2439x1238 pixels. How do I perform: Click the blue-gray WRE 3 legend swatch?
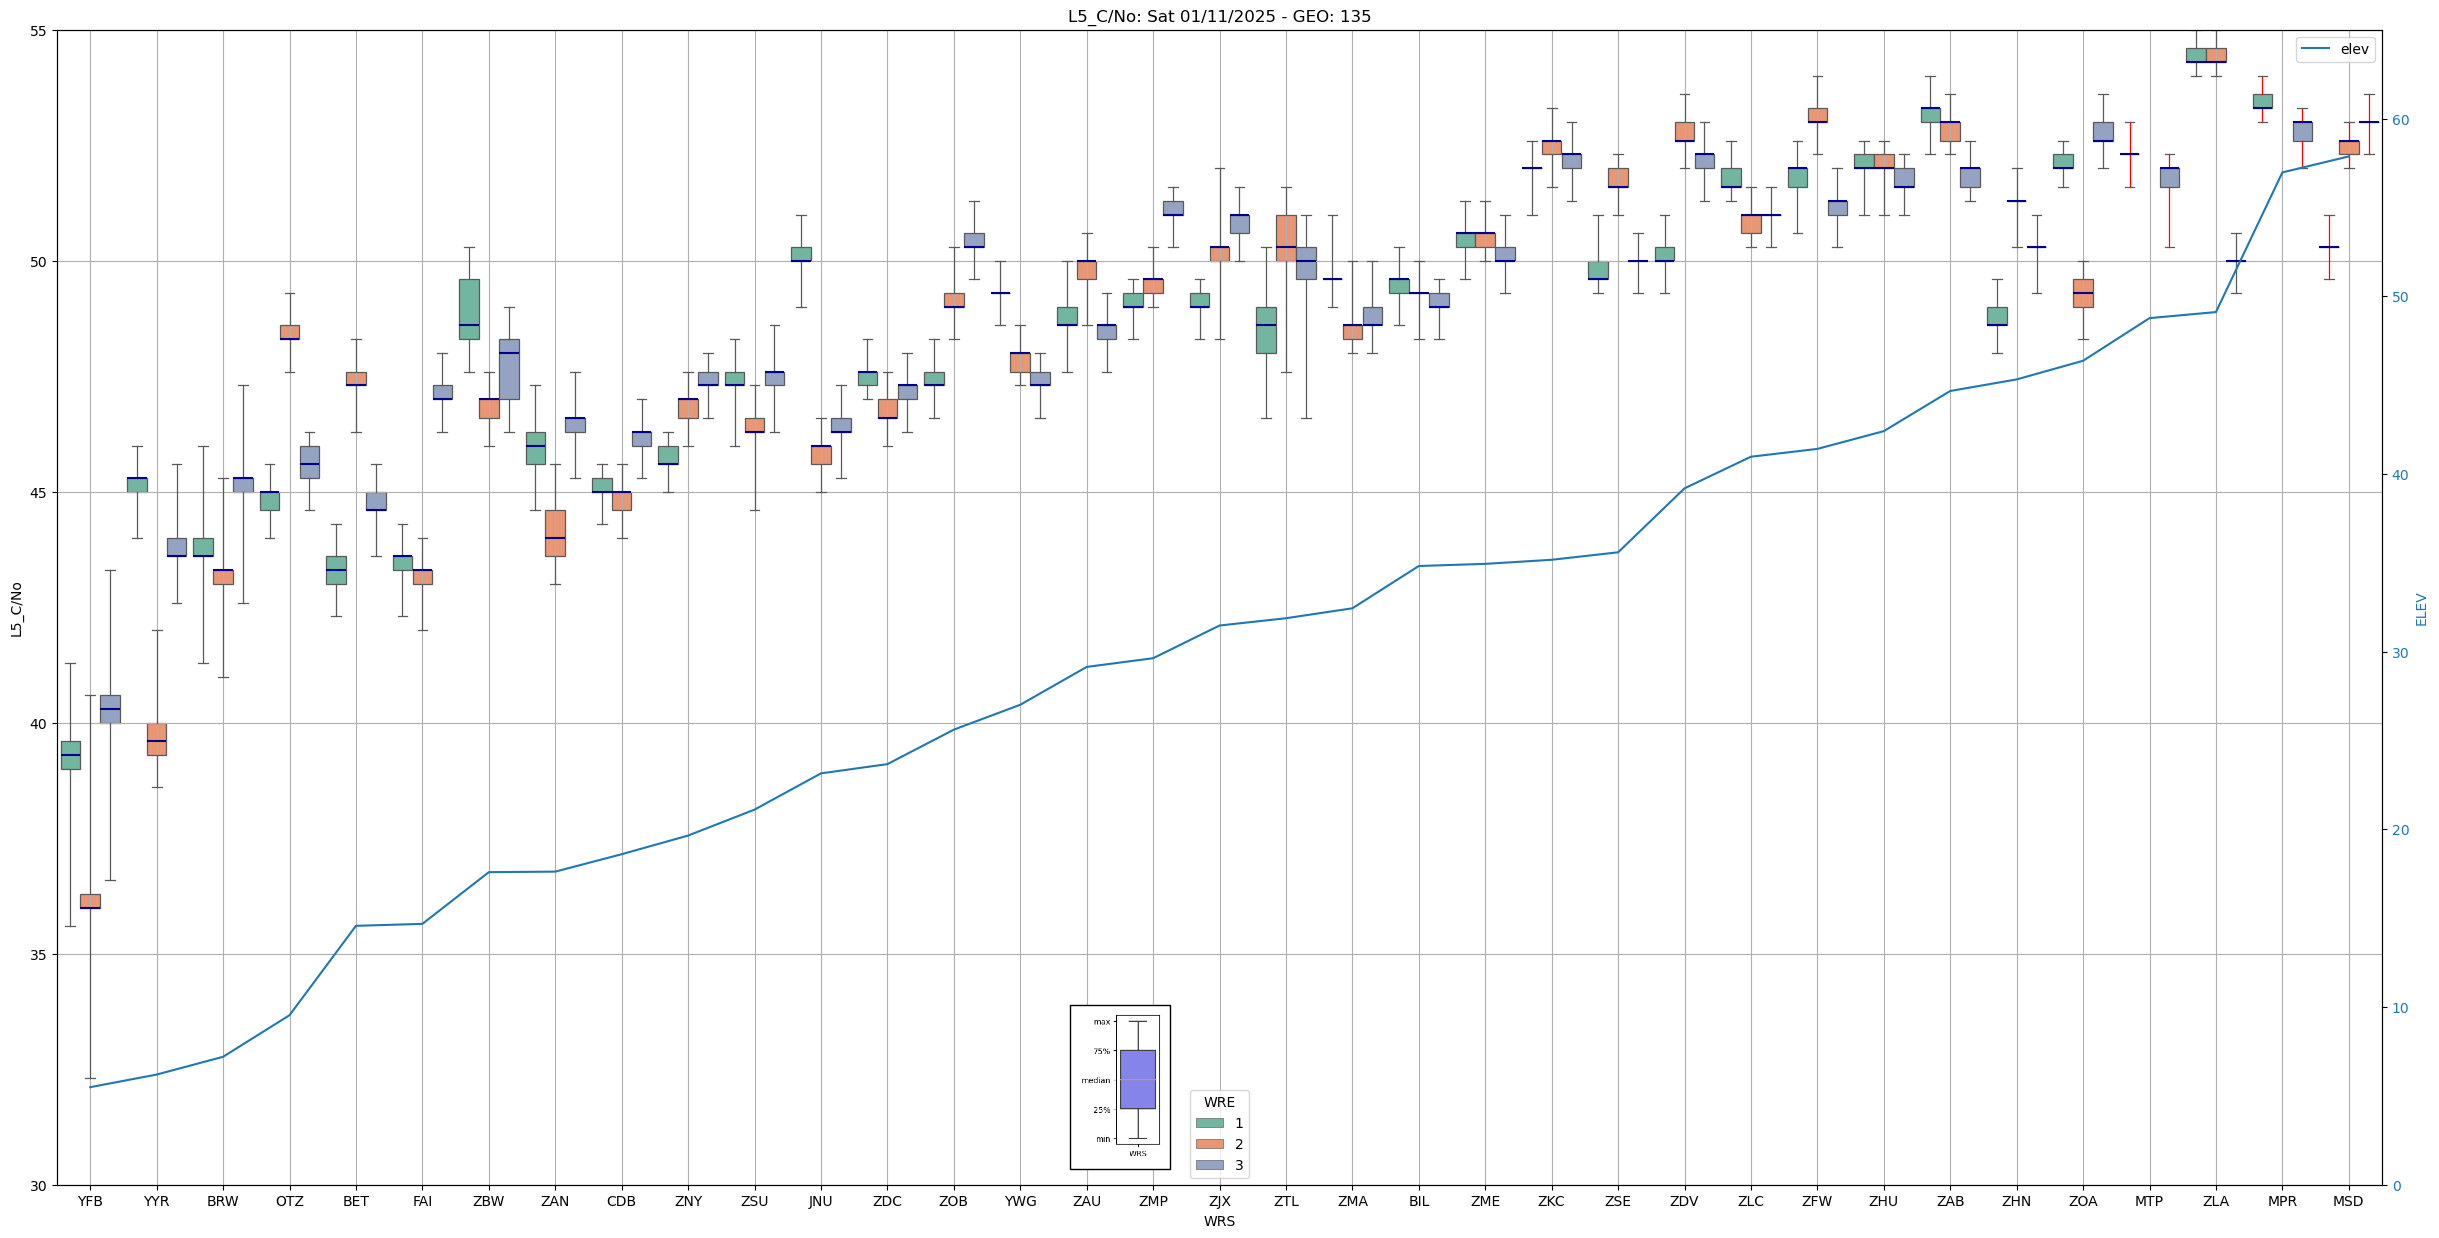(x=1209, y=1165)
